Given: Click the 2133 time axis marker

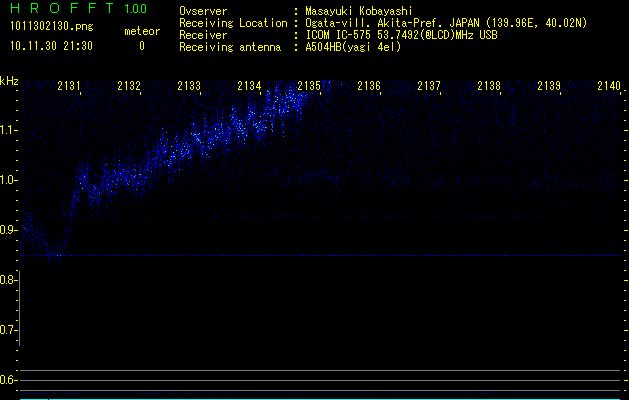Looking at the screenshot, I should (x=189, y=86).
